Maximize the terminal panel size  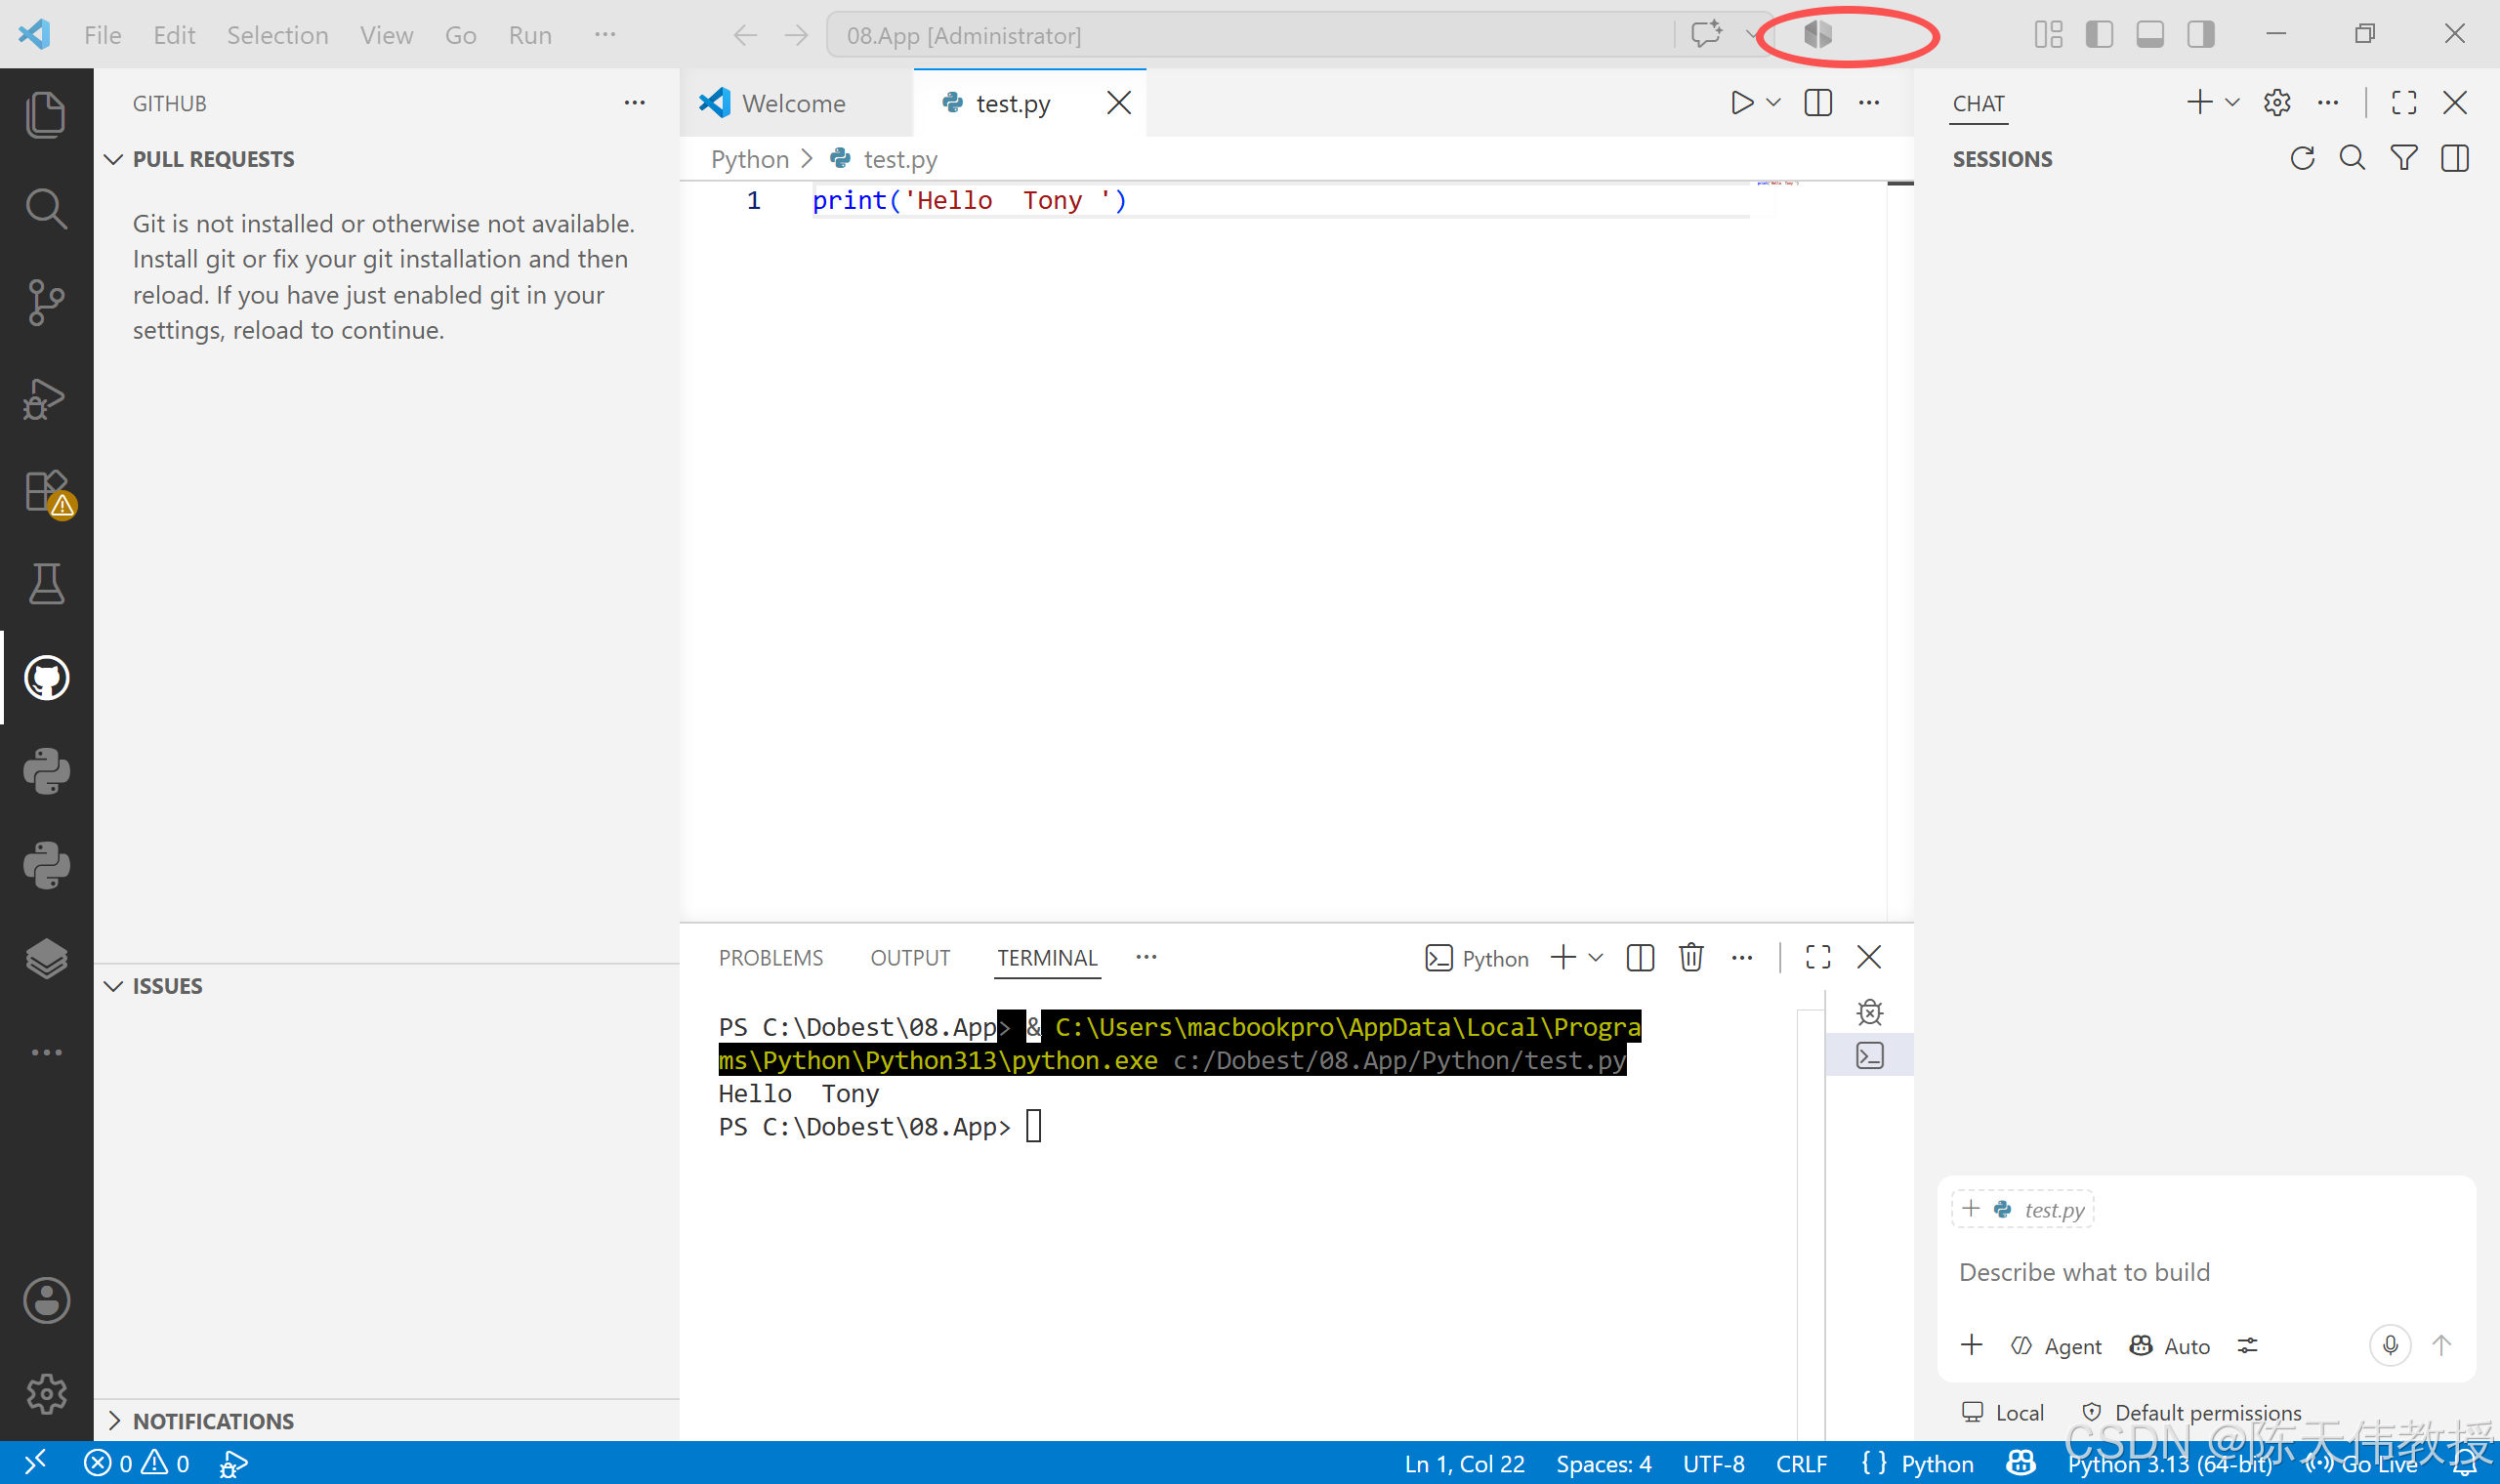coord(1818,957)
